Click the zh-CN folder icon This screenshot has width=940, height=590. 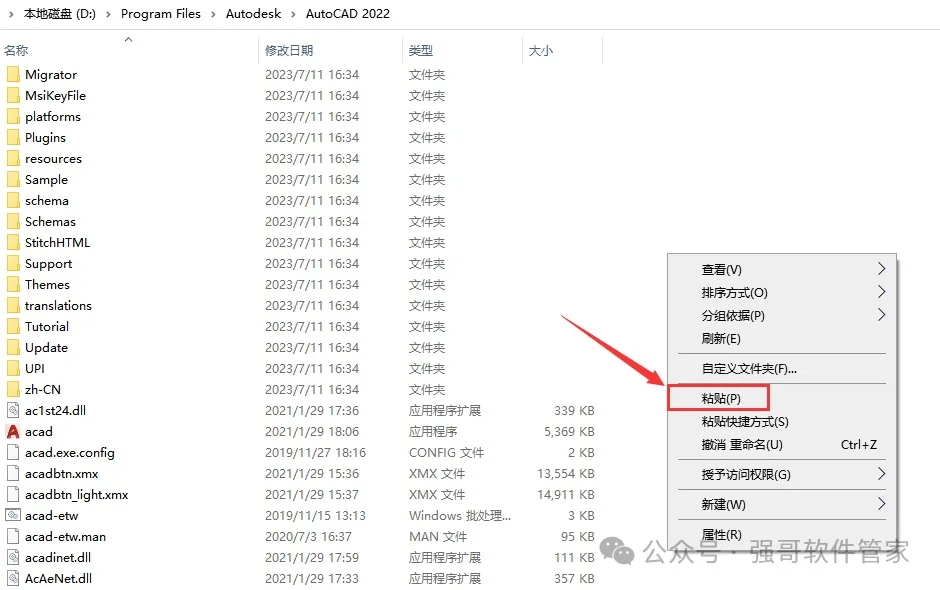13,389
